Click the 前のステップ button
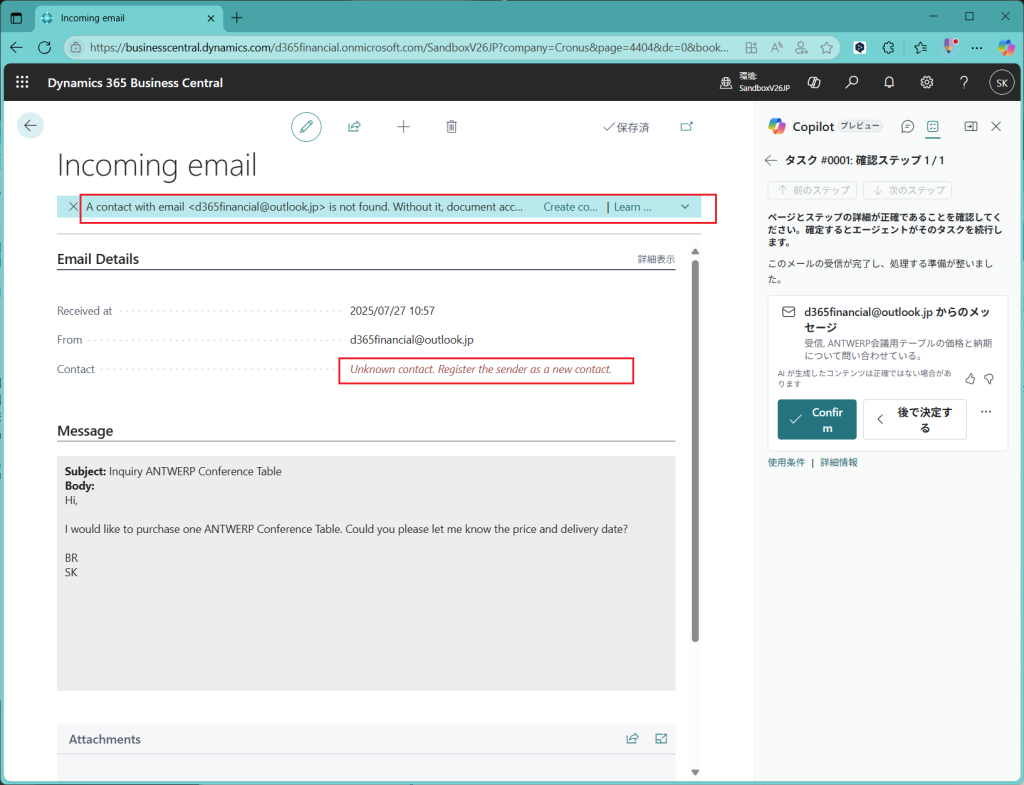This screenshot has width=1024, height=785. pyautogui.click(x=812, y=190)
